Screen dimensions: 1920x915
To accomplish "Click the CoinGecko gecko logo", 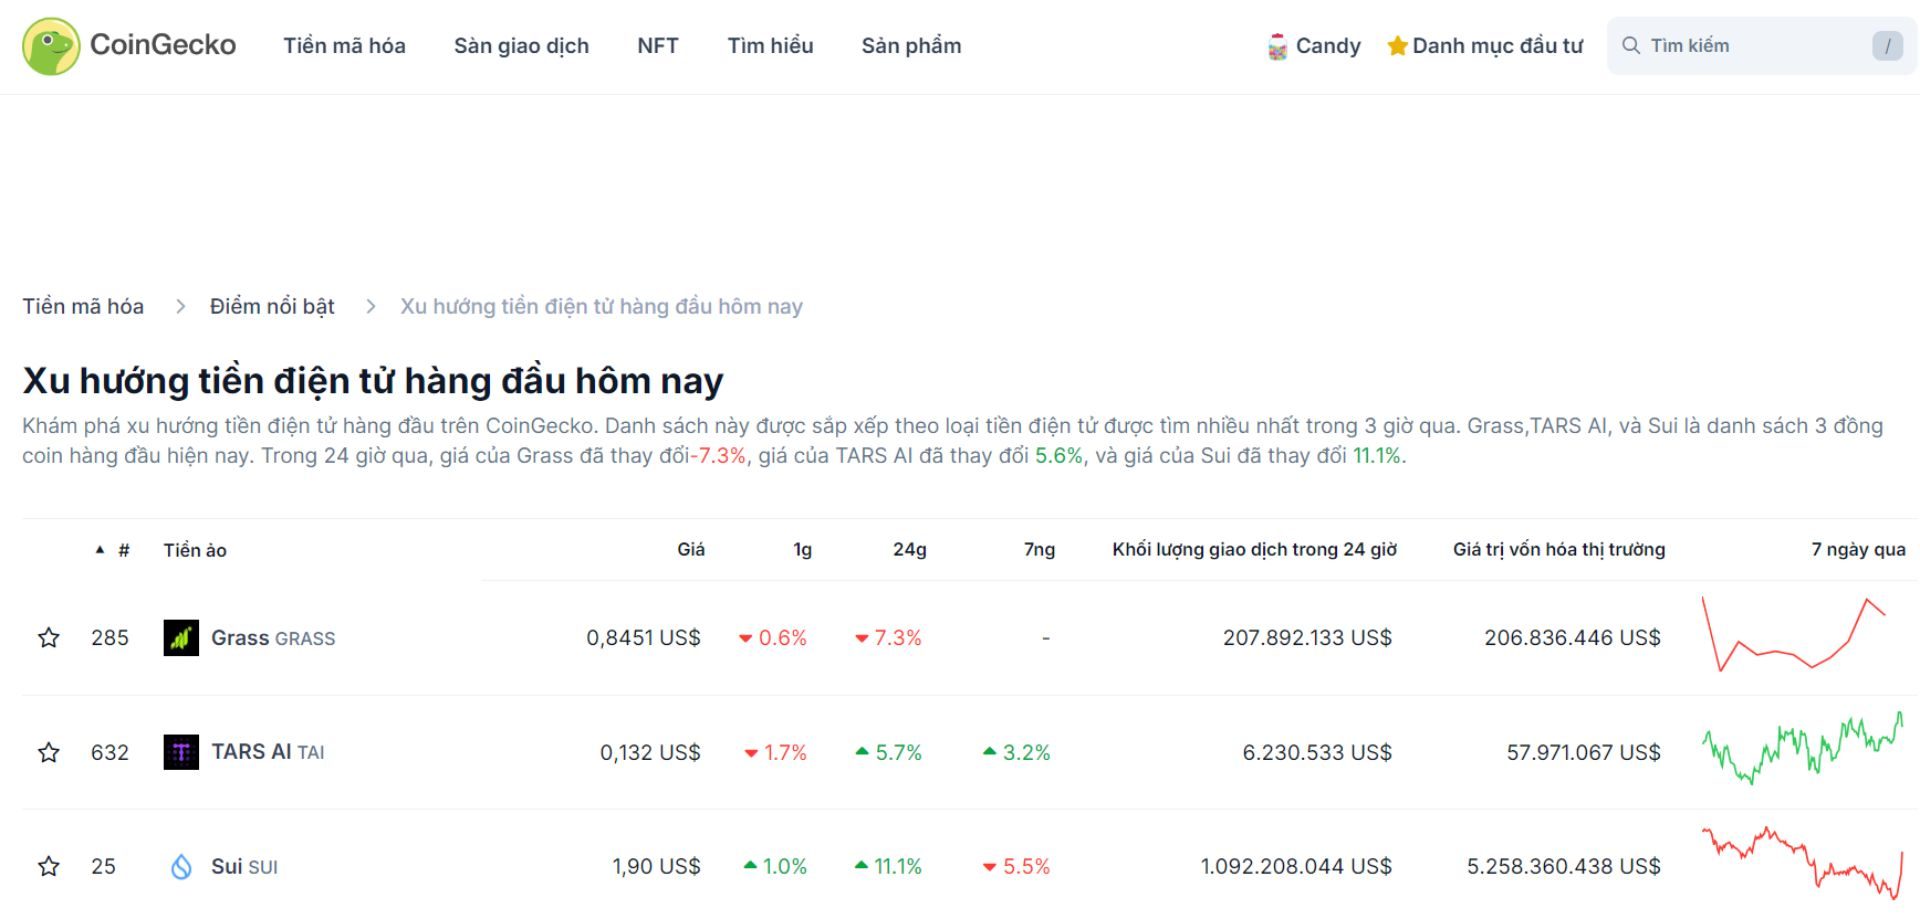I will (x=52, y=45).
